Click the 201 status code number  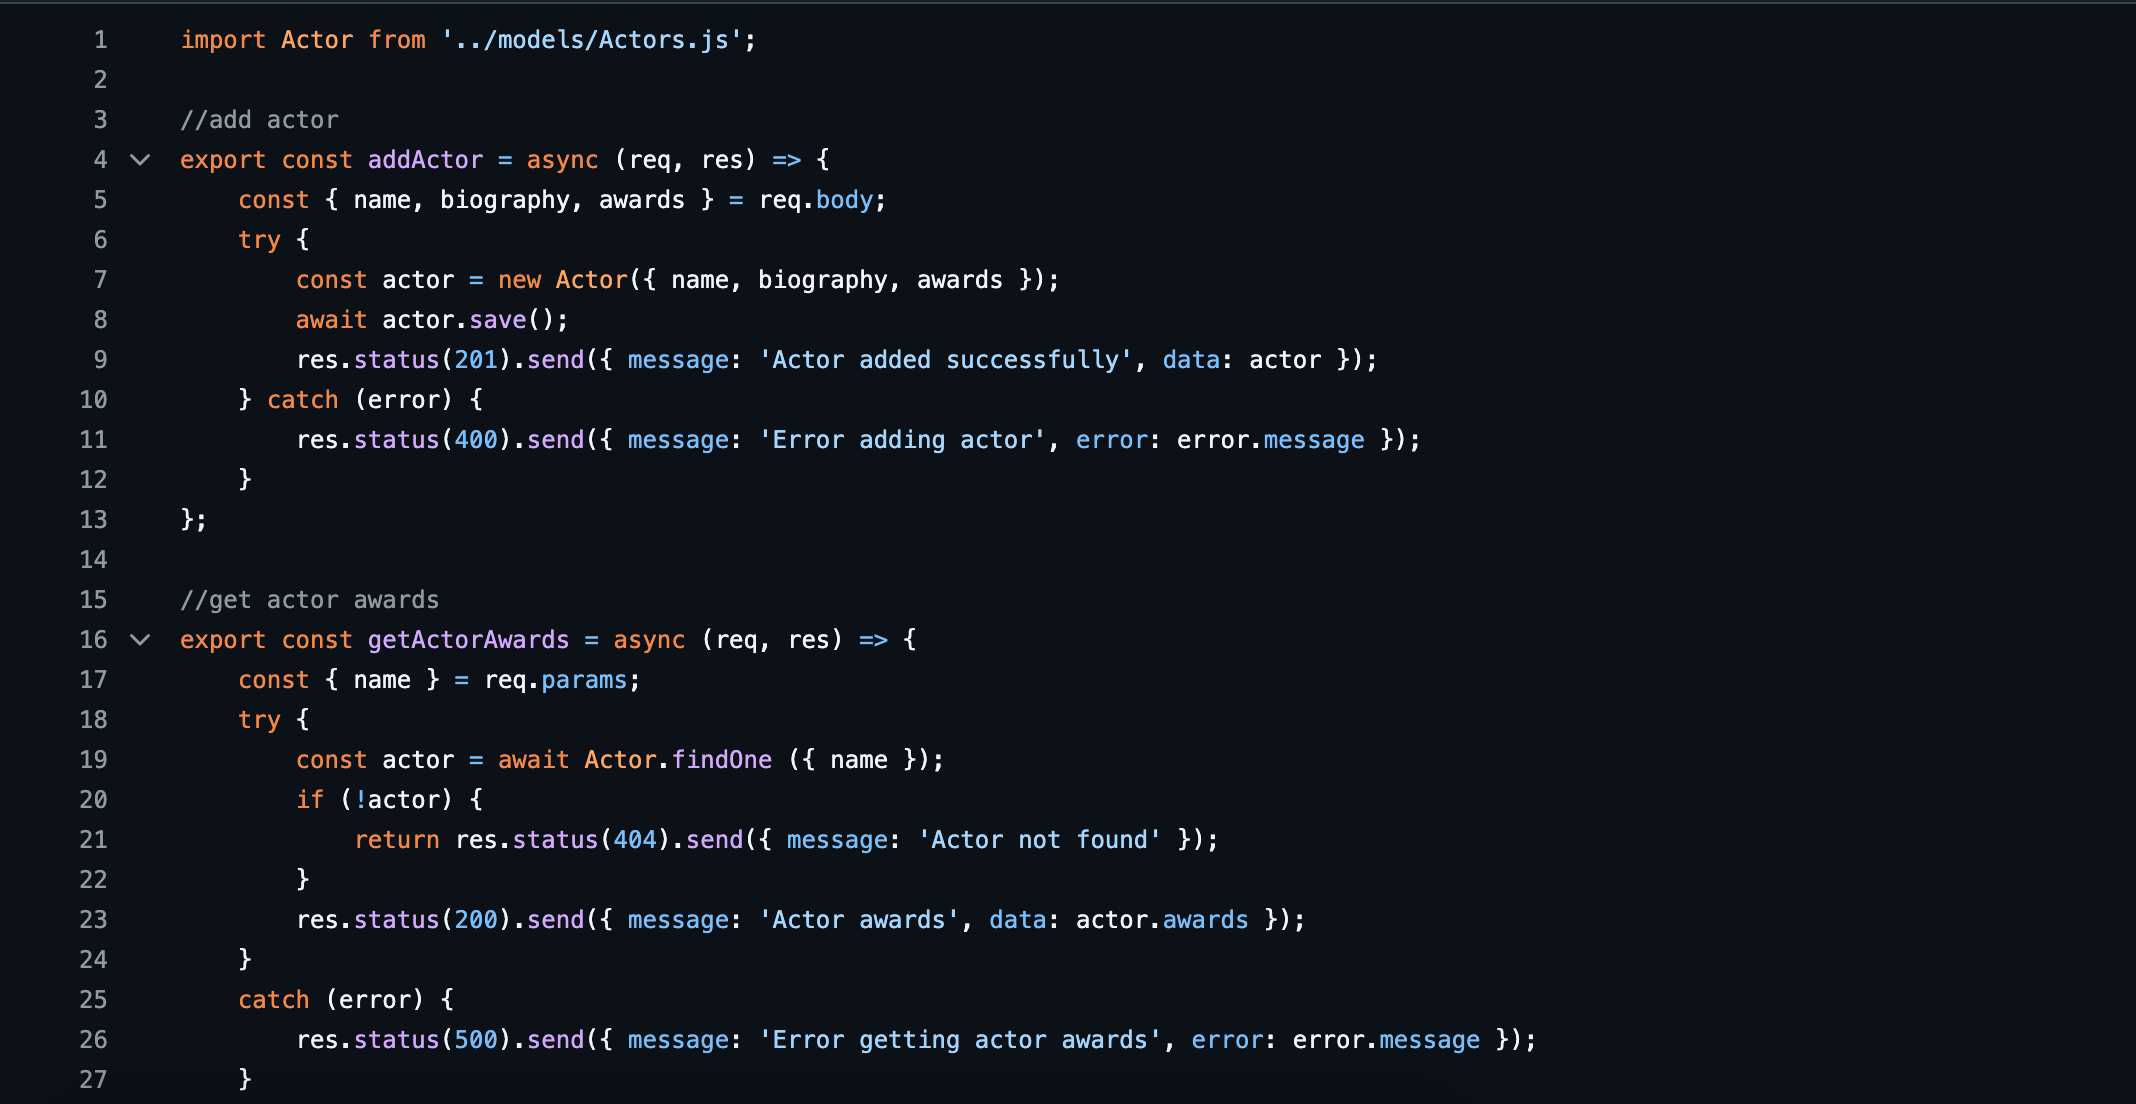pyautogui.click(x=476, y=360)
